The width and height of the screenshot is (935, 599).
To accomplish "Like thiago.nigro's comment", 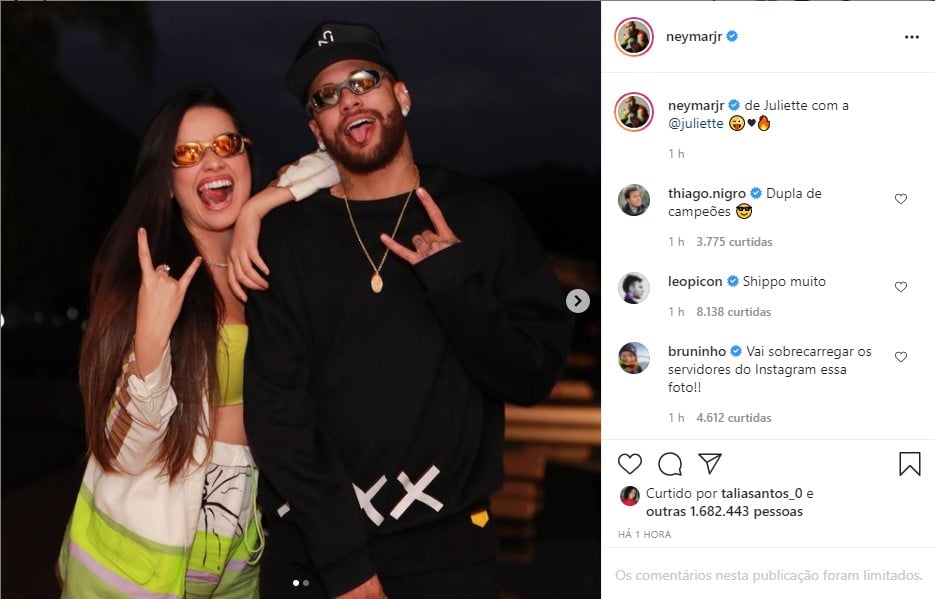I will pyautogui.click(x=900, y=199).
